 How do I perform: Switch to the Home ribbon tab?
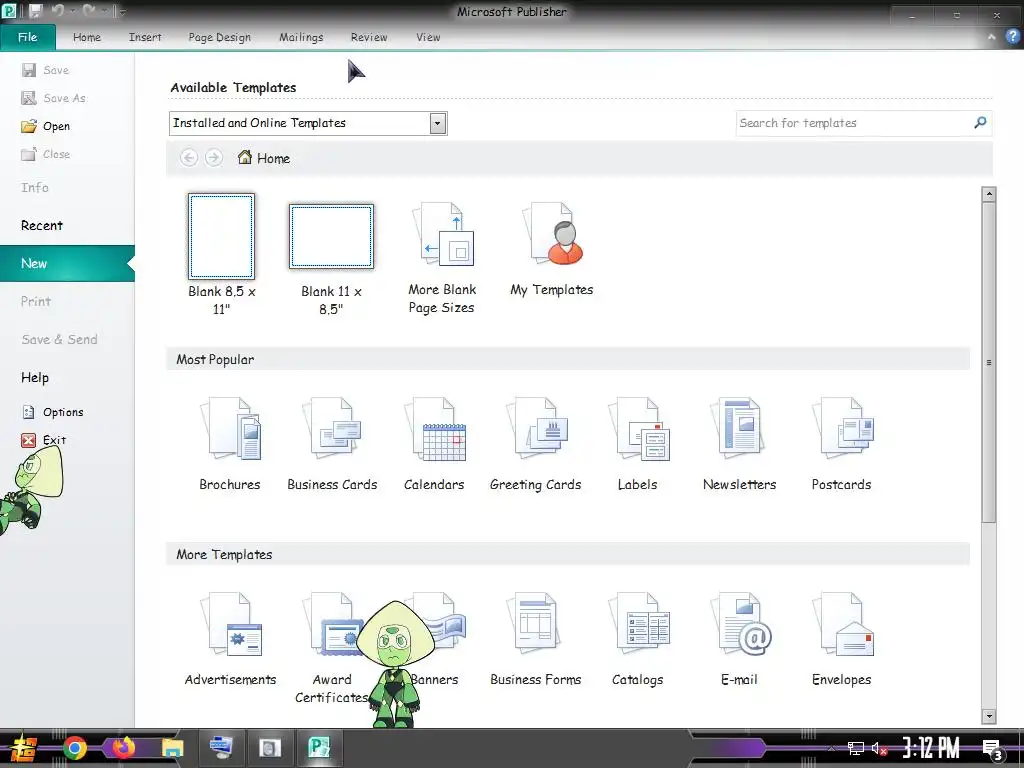(x=87, y=37)
